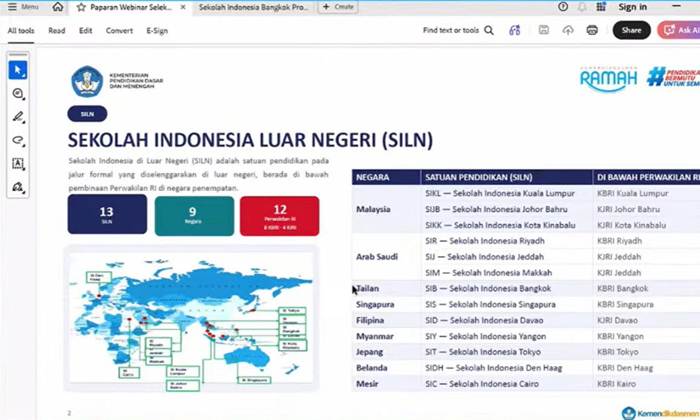Click 'KBRI Bangkok' cell
The image size is (700, 420).
622,288
